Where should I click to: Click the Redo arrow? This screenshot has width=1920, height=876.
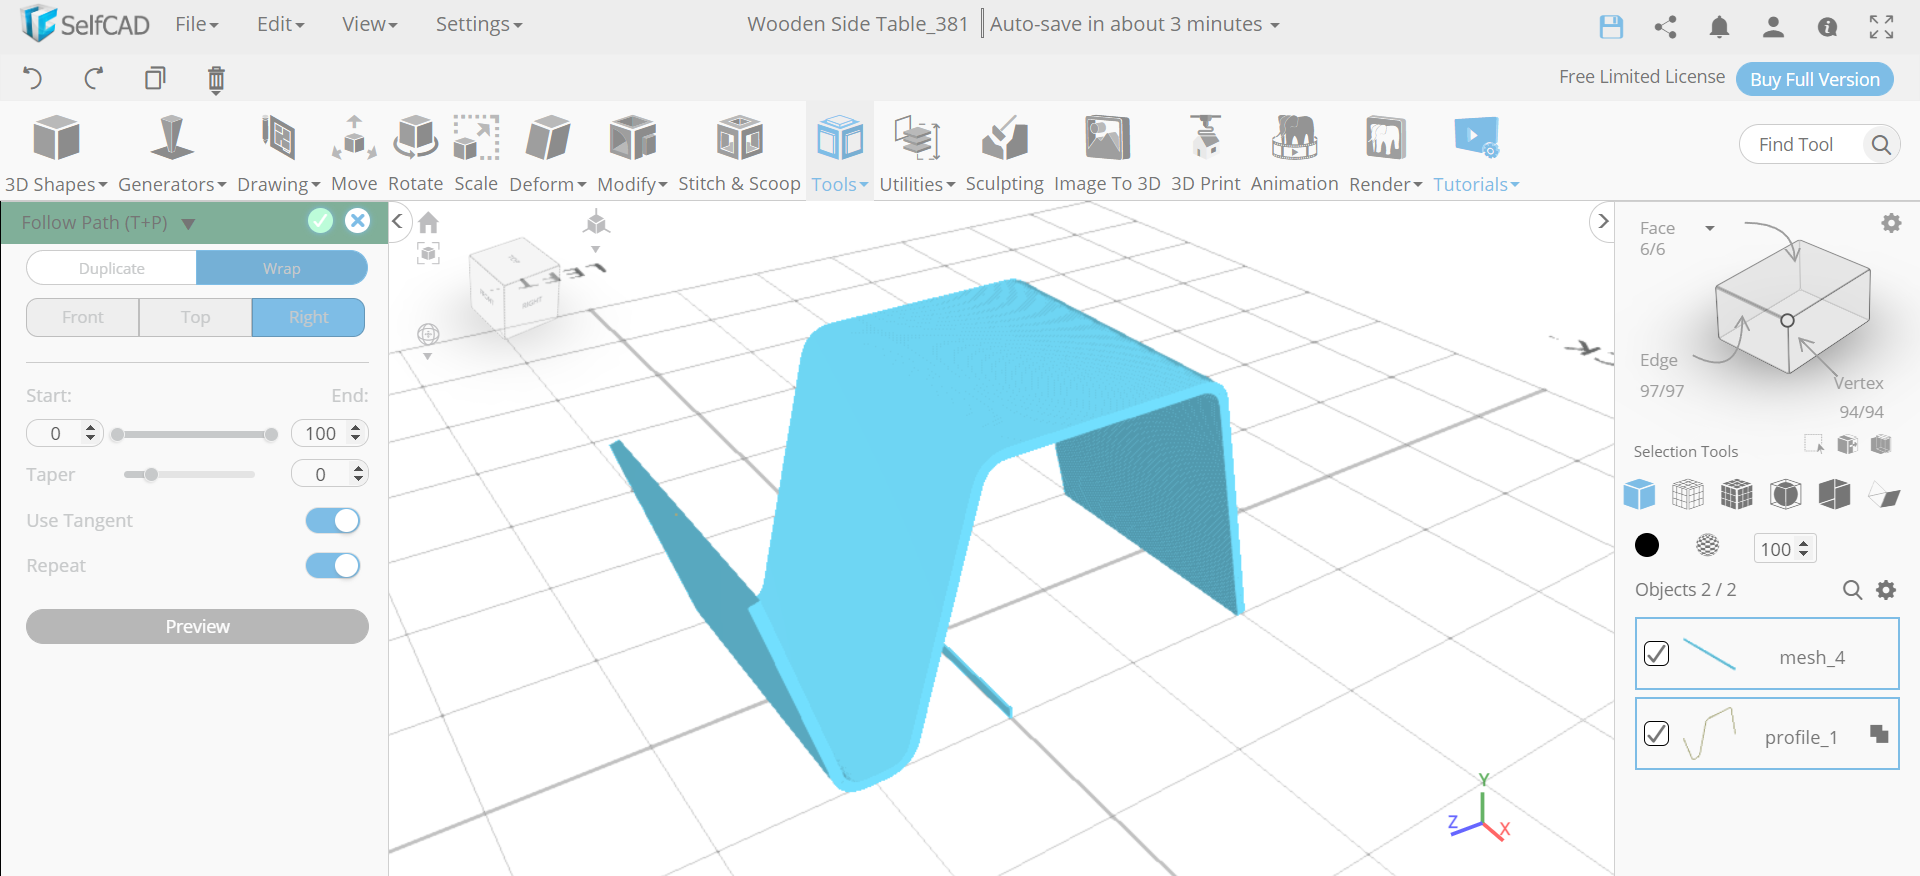[94, 78]
